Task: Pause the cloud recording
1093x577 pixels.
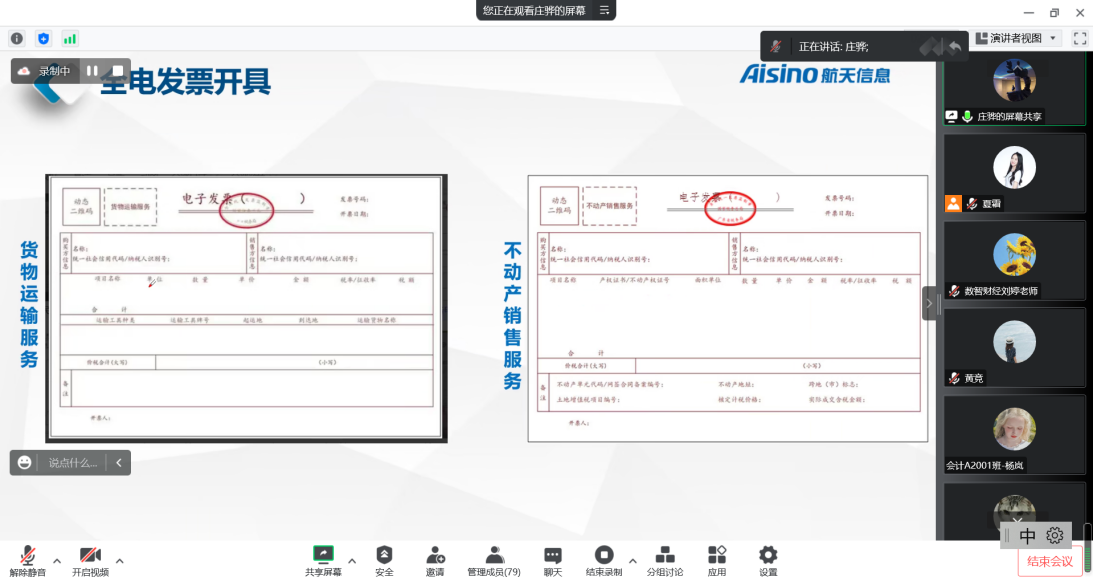Action: [92, 71]
